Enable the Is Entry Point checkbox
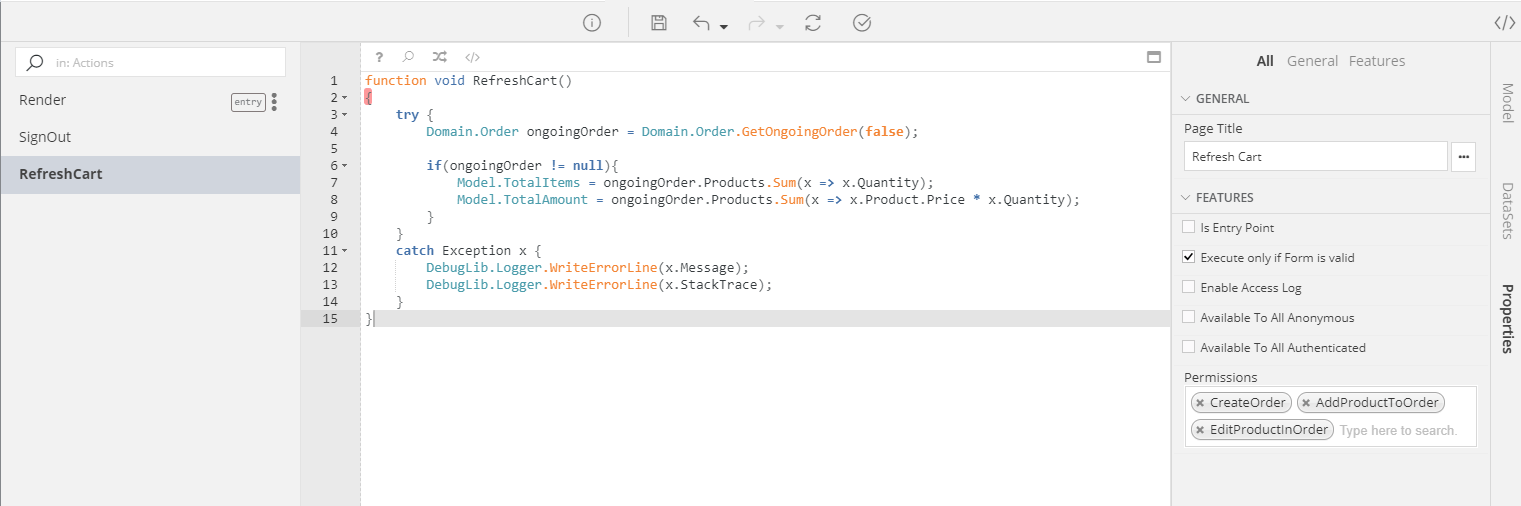The width and height of the screenshot is (1521, 506). click(x=1189, y=227)
